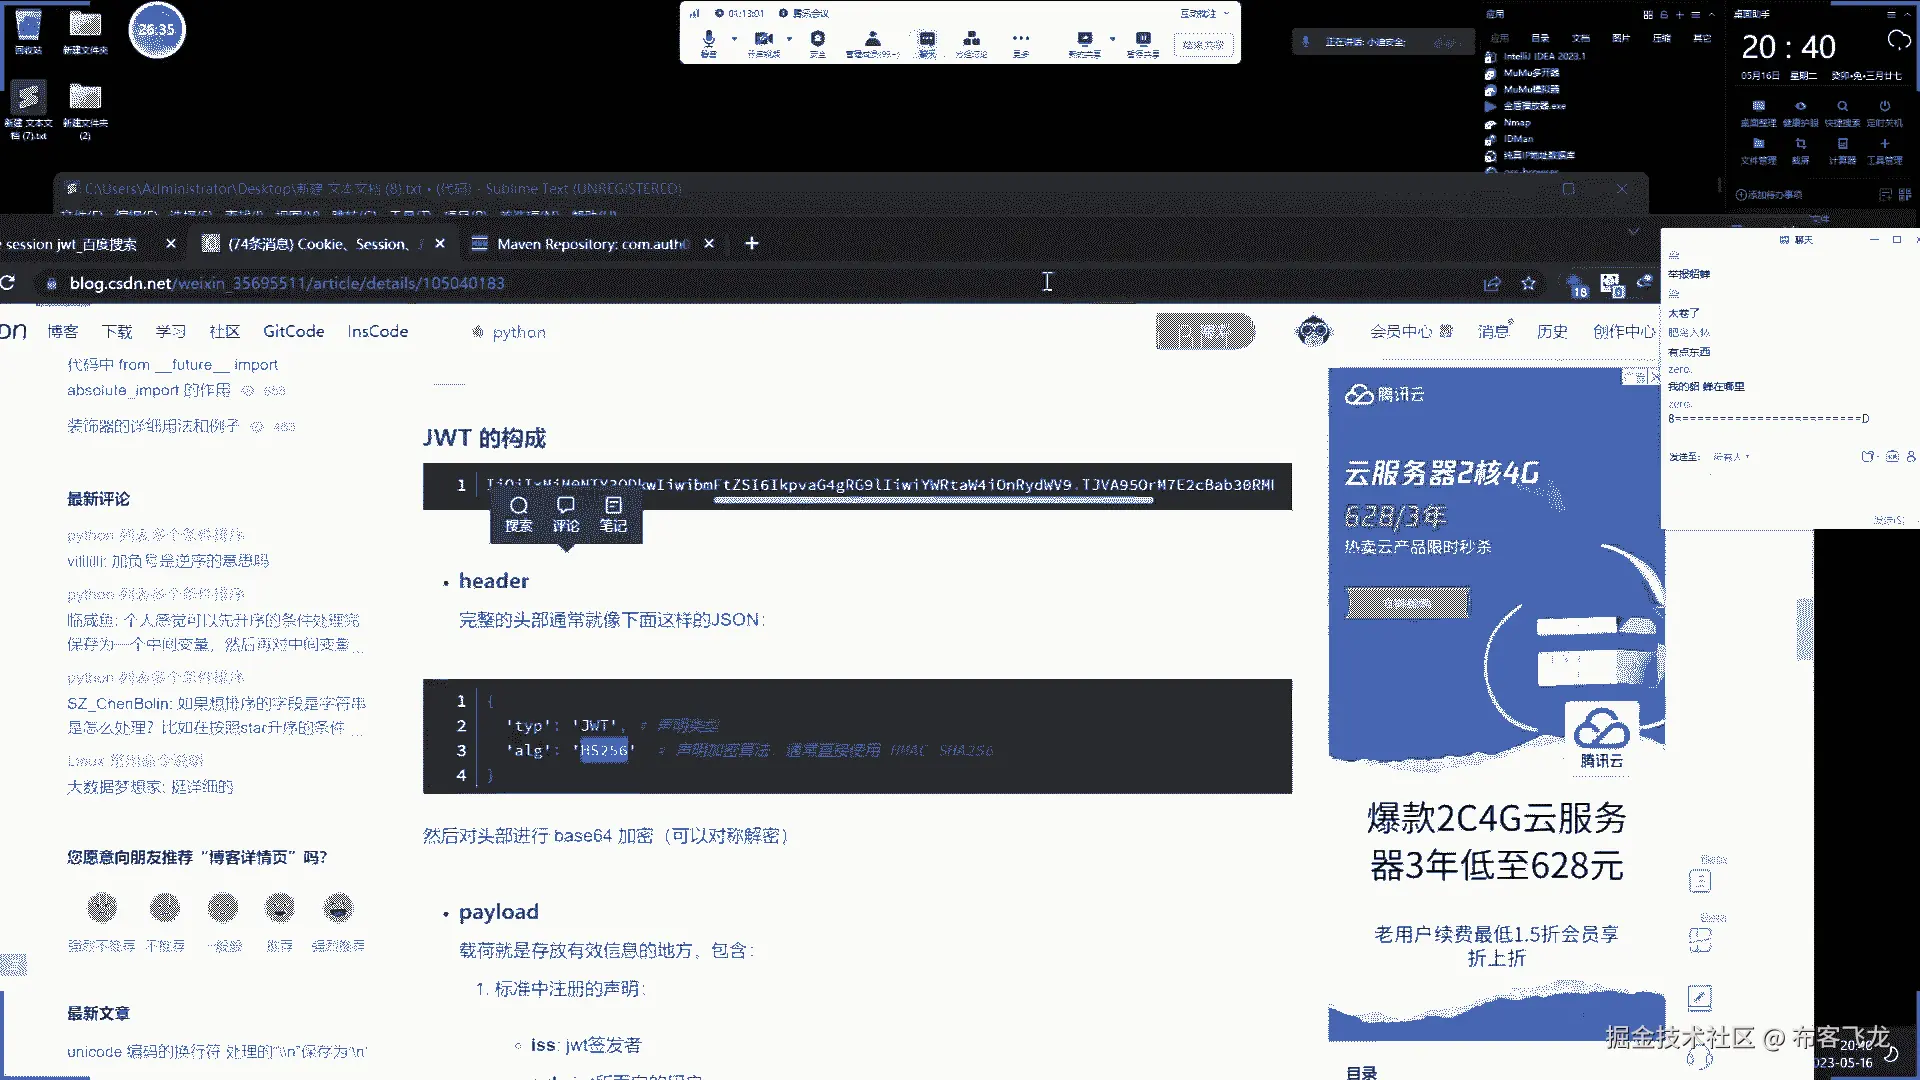Click the 笔记 note icon in popup
This screenshot has width=1920, height=1080.
click(613, 513)
